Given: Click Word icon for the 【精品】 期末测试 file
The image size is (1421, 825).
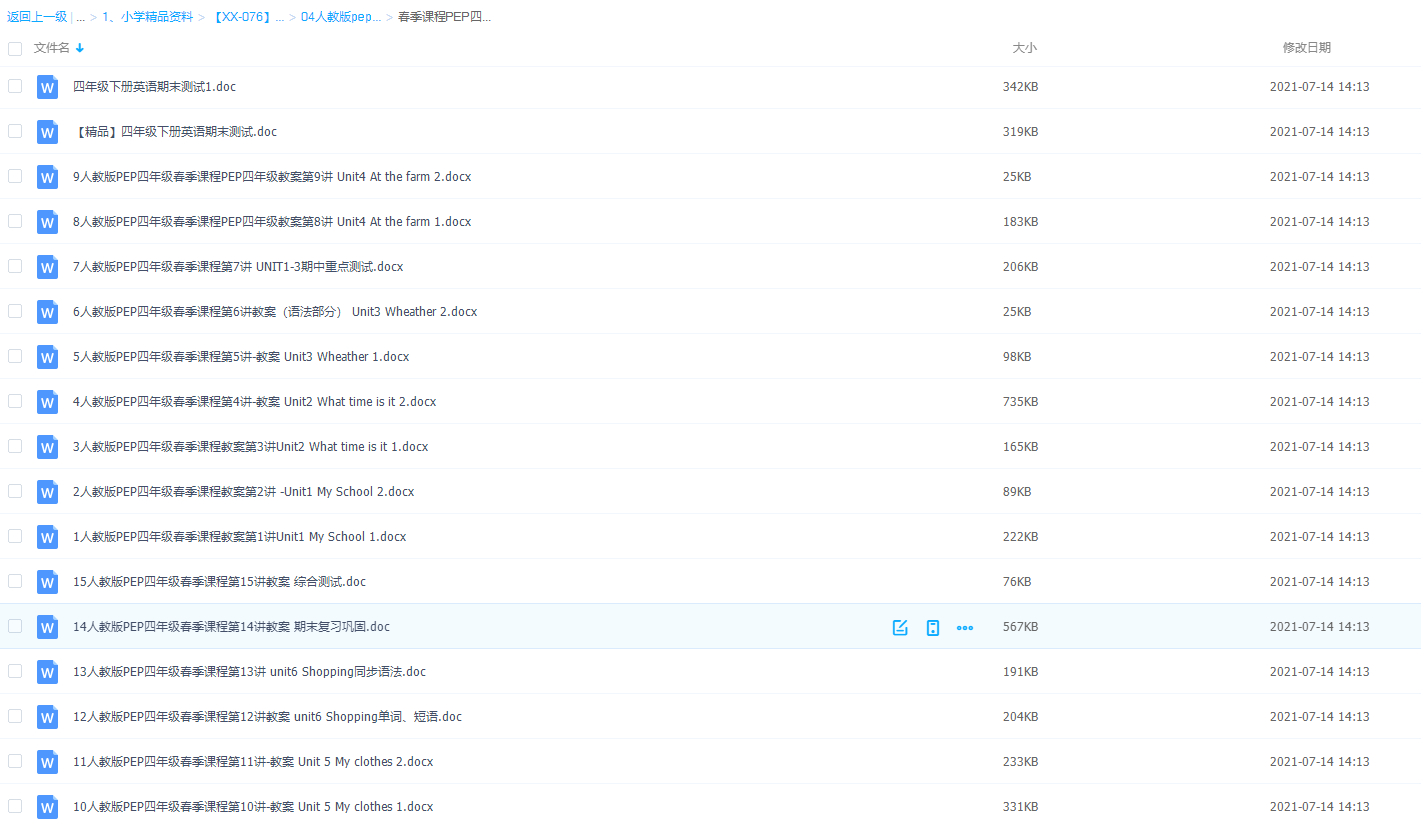Looking at the screenshot, I should pos(48,132).
